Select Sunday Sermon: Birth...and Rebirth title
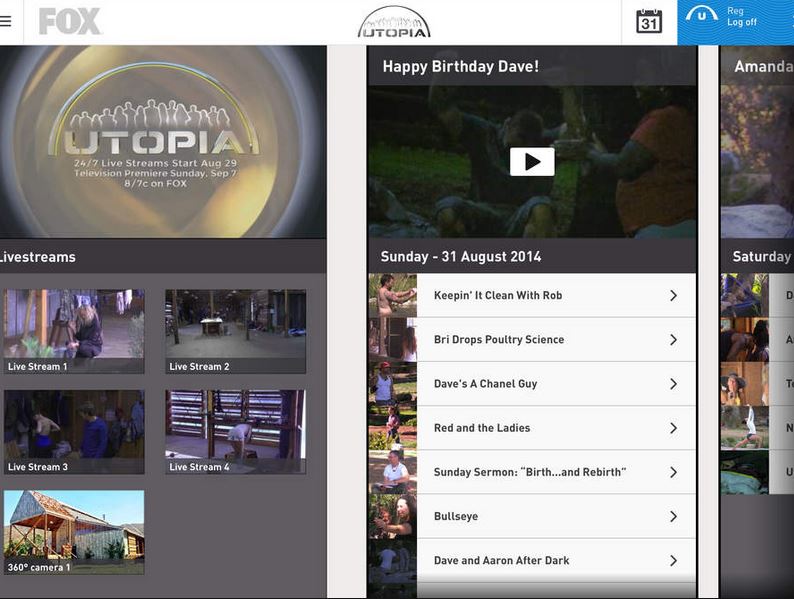 tap(530, 472)
